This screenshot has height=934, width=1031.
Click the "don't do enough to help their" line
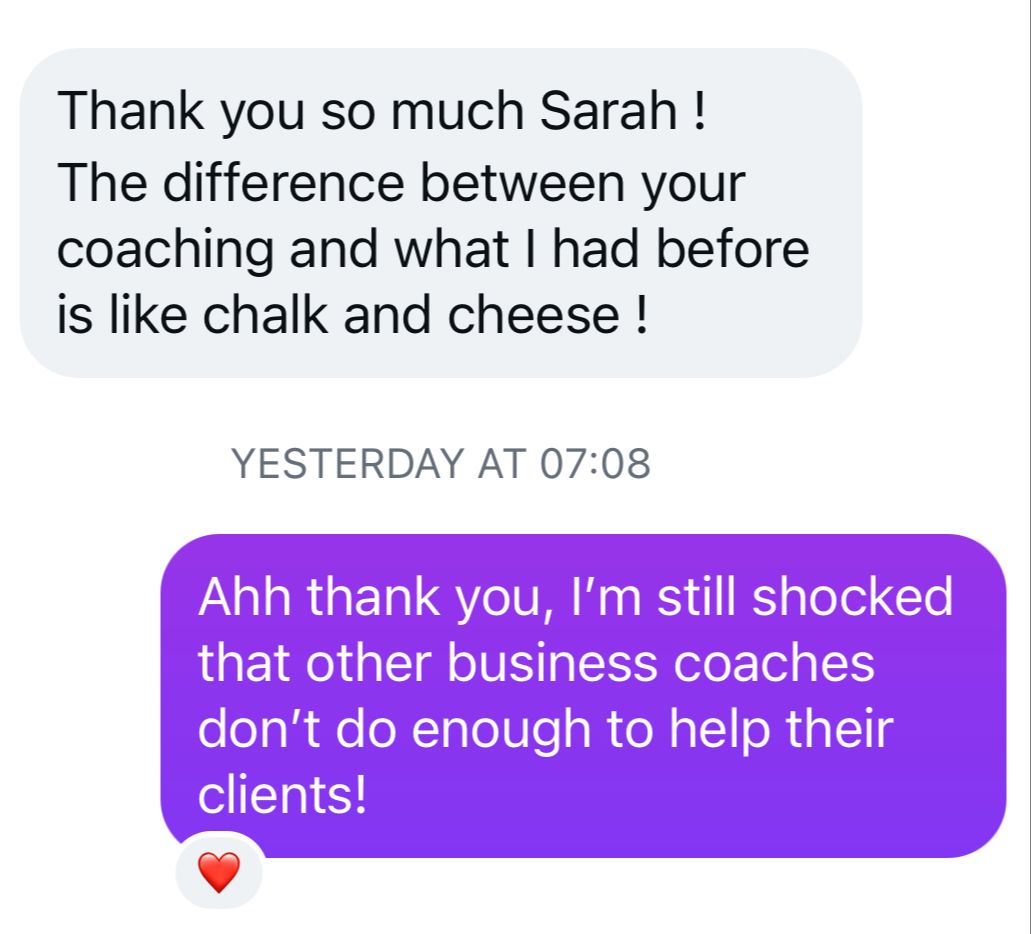544,730
